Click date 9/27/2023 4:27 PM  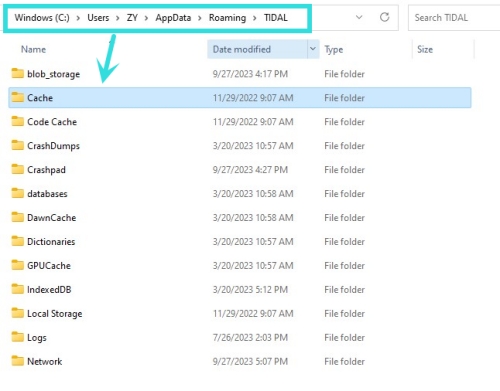tap(250, 170)
